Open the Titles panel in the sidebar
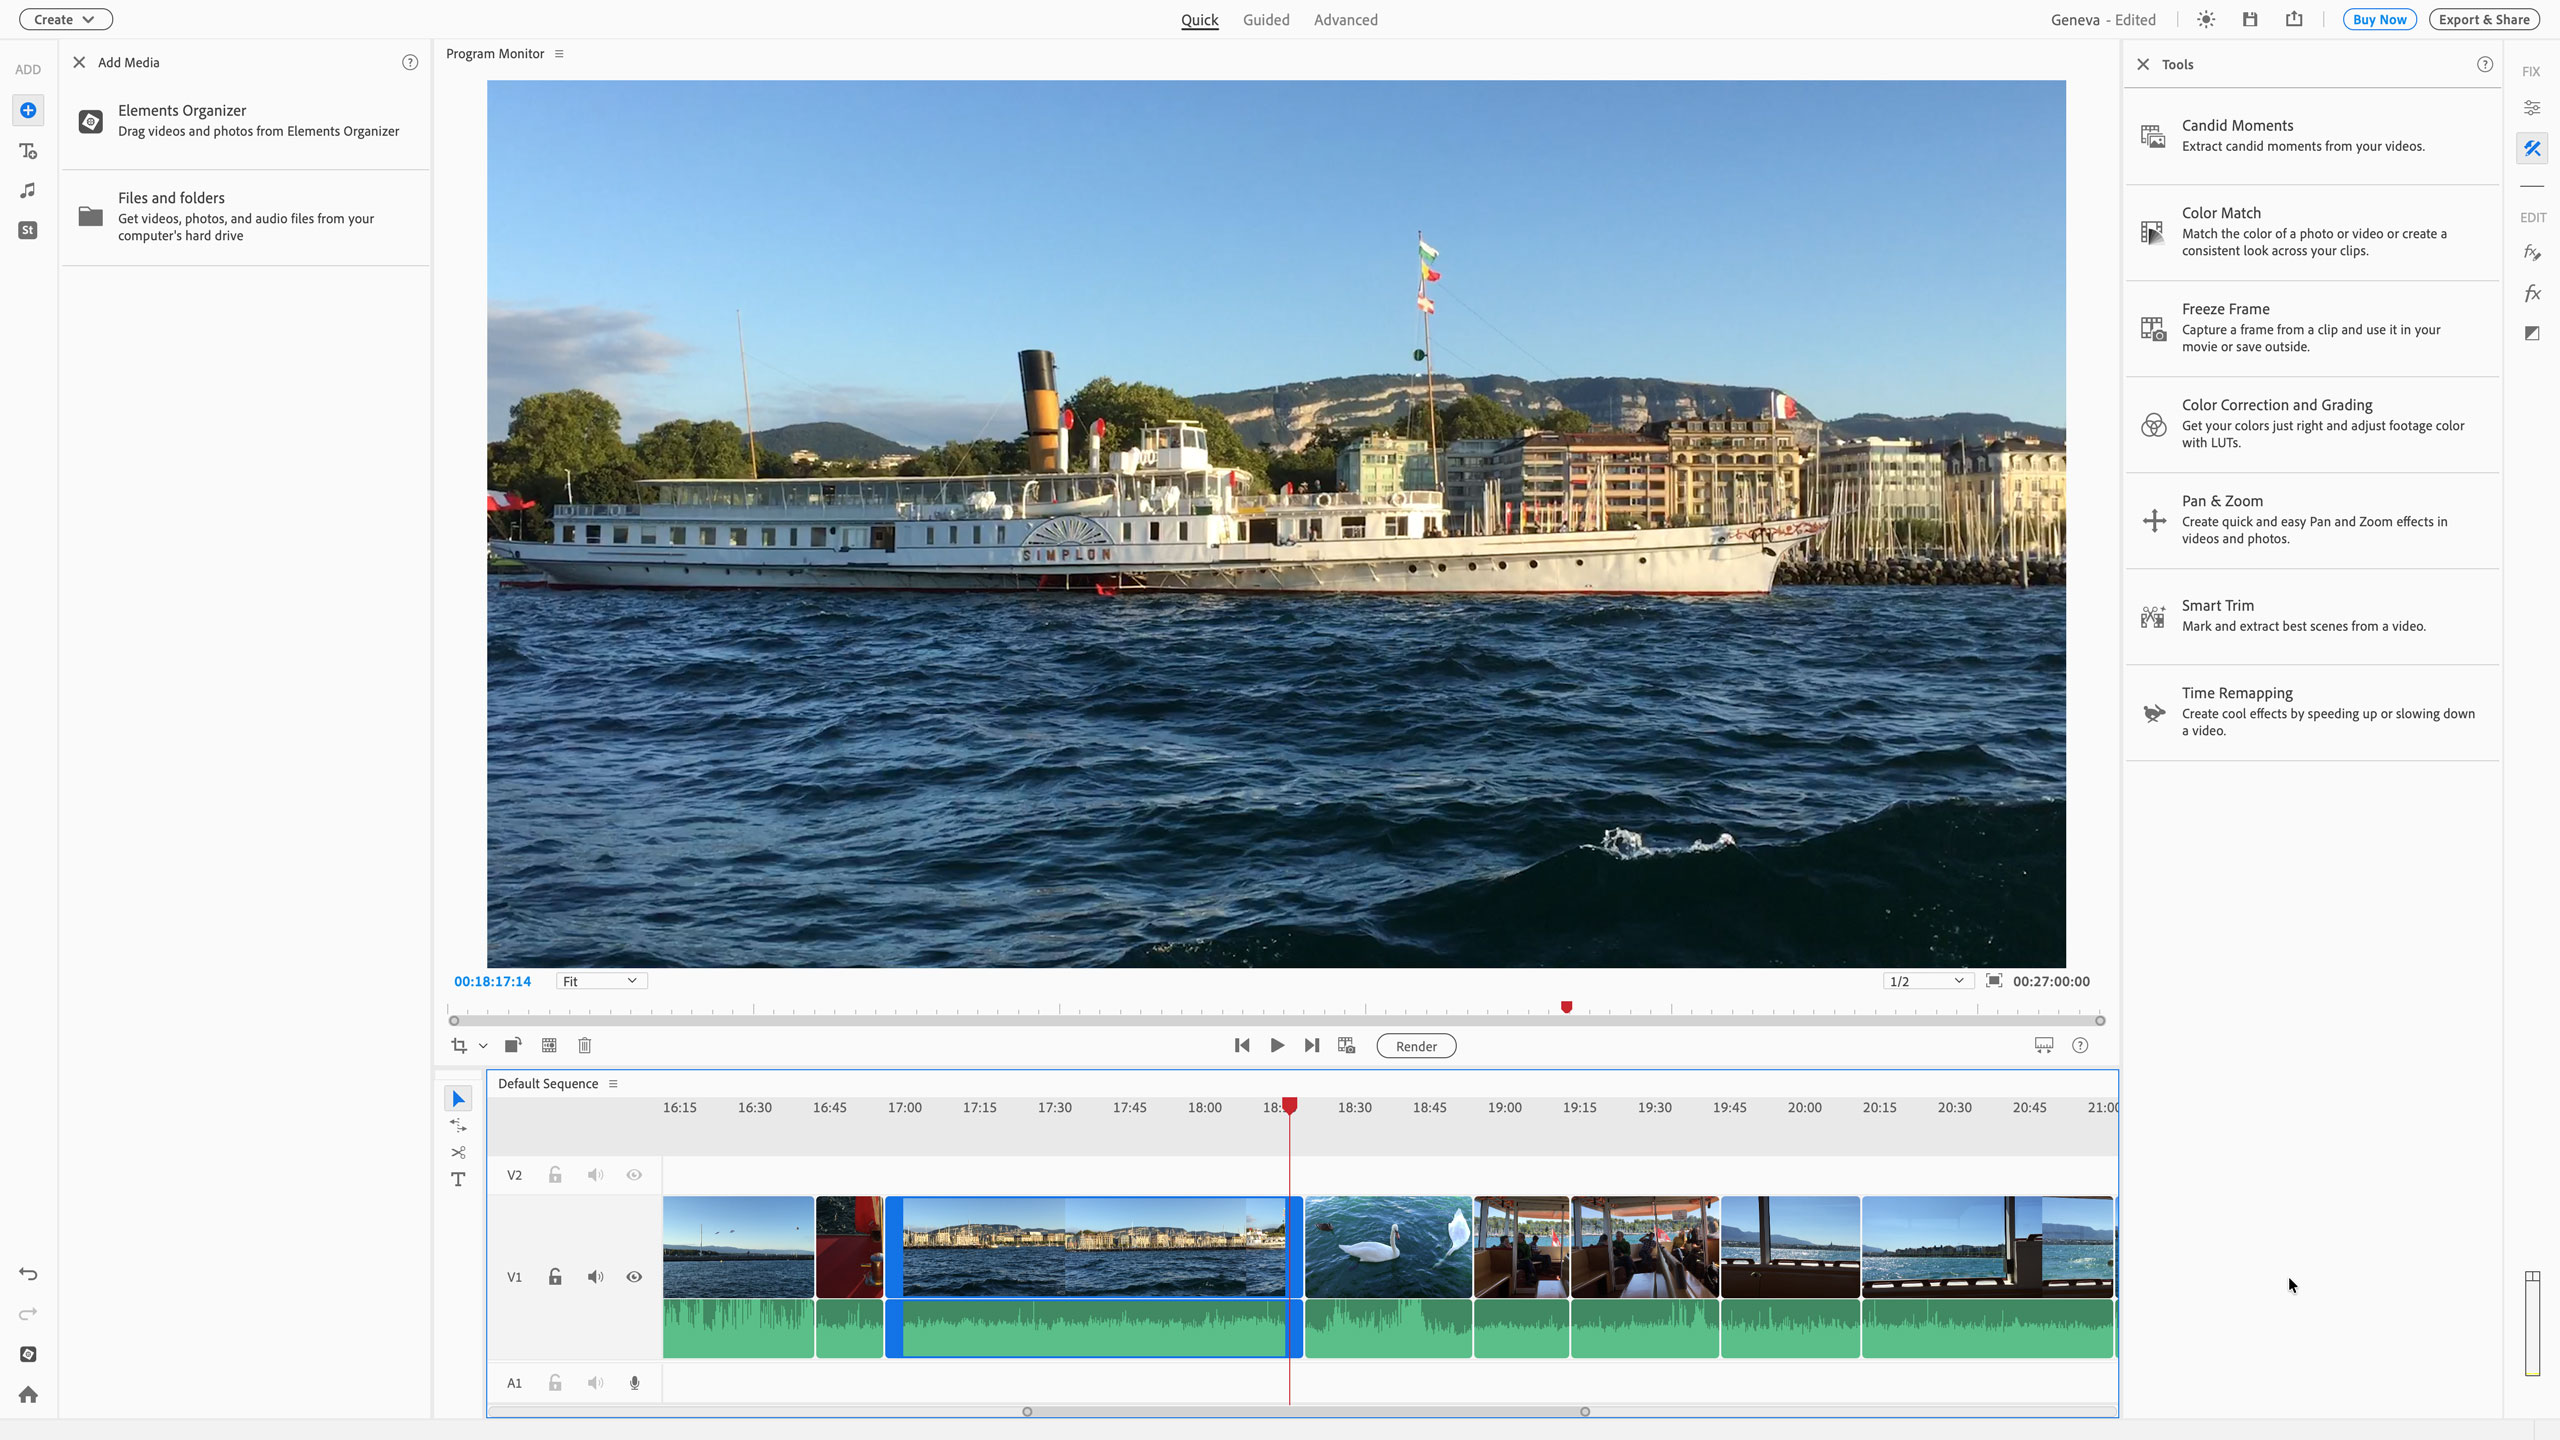The height and width of the screenshot is (1440, 2560). (28, 151)
